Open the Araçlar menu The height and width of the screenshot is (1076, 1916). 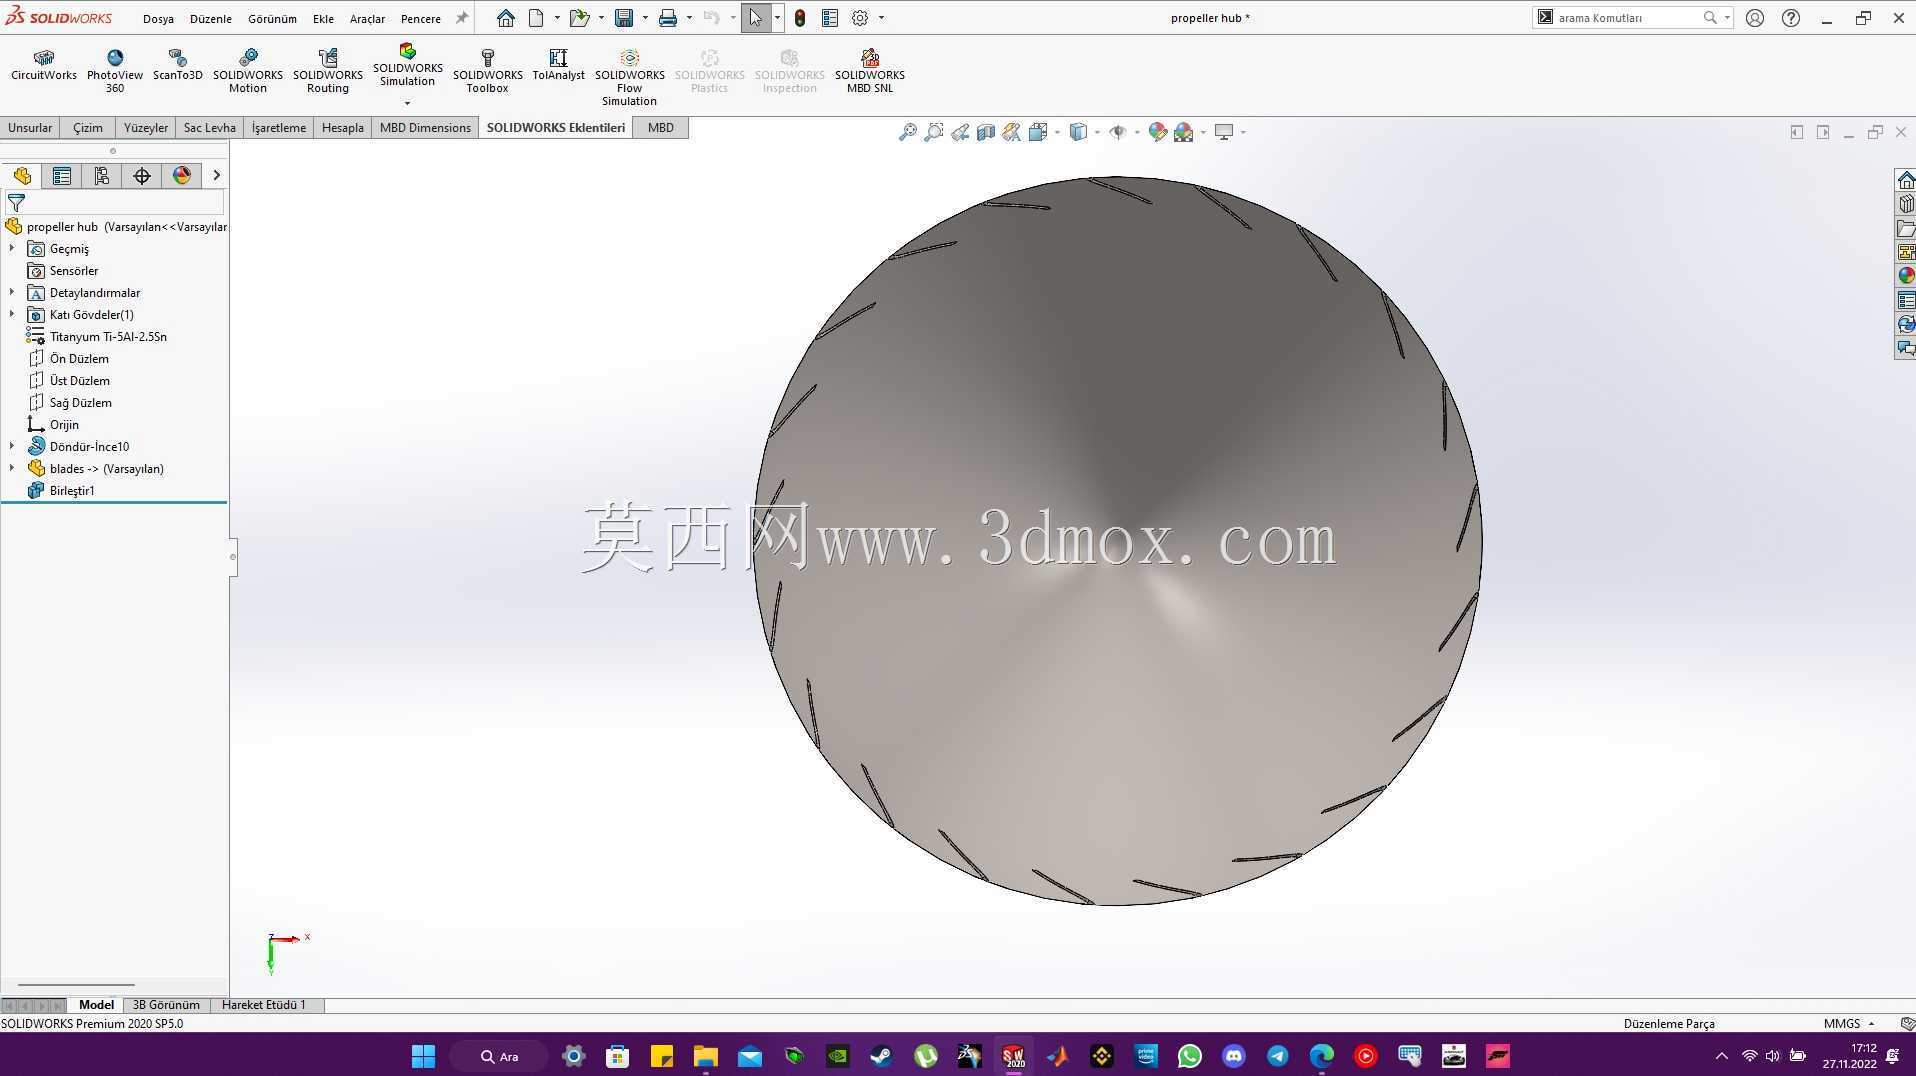click(x=367, y=19)
